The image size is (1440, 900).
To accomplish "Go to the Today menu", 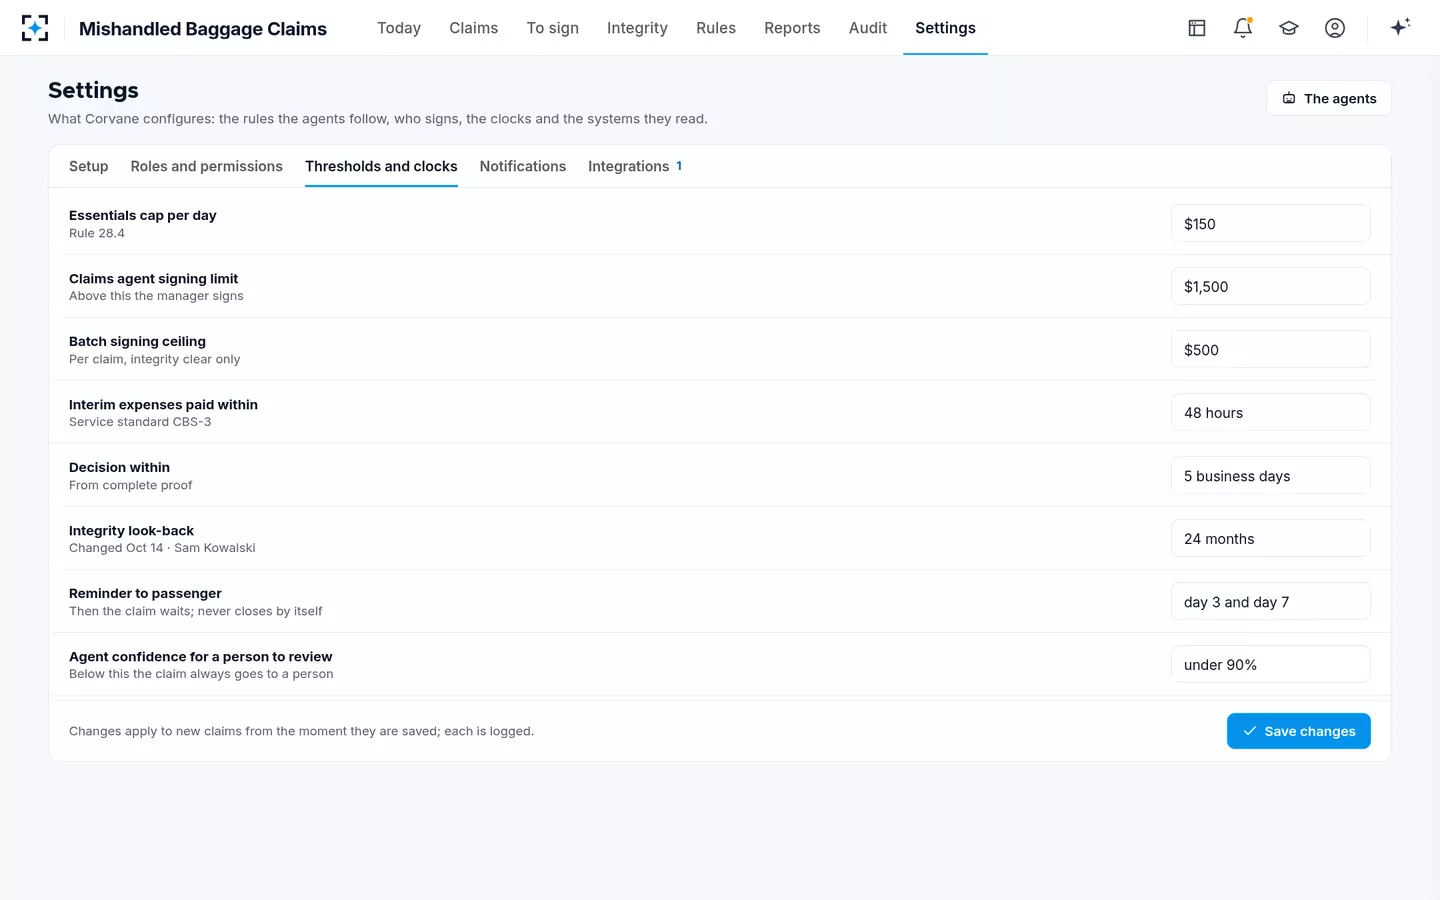I will click(x=399, y=28).
